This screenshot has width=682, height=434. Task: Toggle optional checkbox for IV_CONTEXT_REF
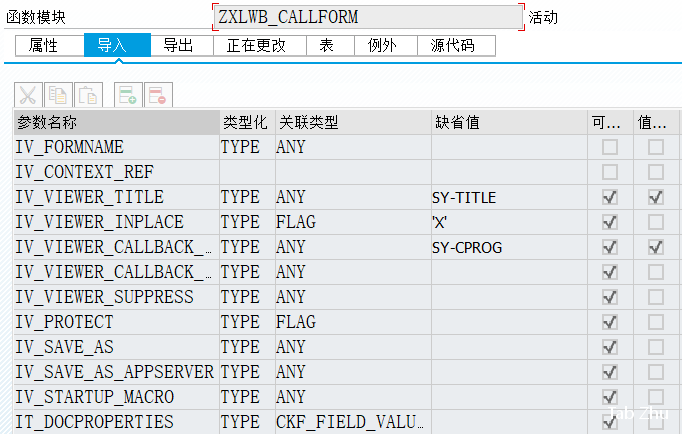pyautogui.click(x=610, y=172)
